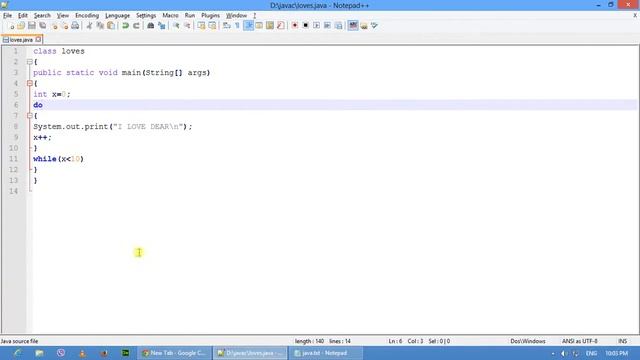
Task: Toggle Word wrap in the toolbar
Action: pyautogui.click(x=227, y=26)
